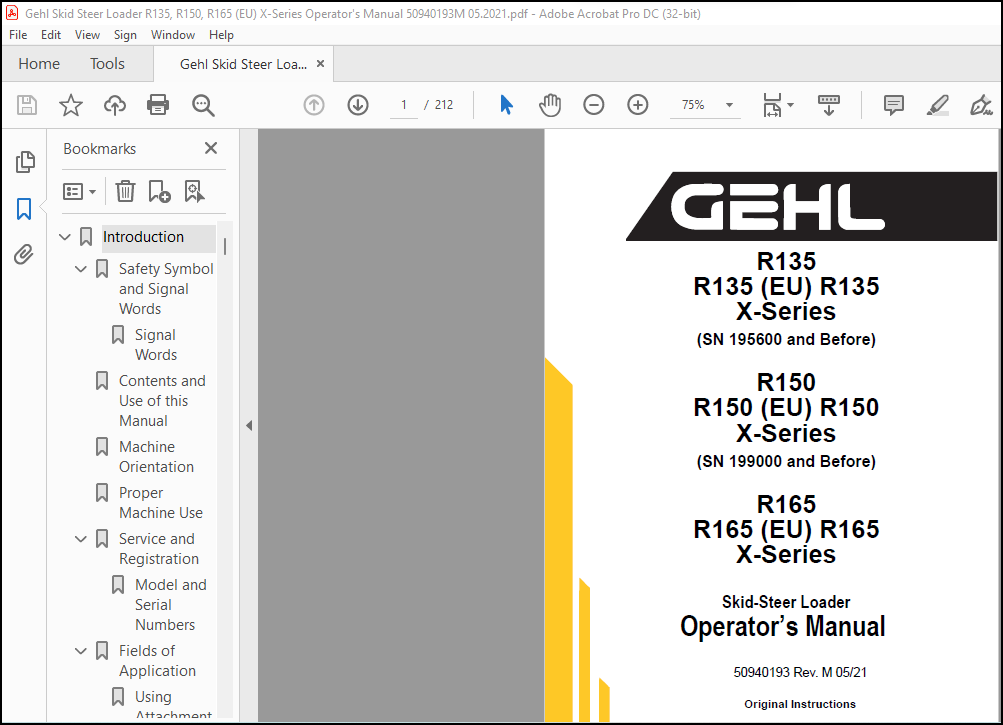The height and width of the screenshot is (725, 1003).
Task: Close the Bookmarks panel
Action: 211,148
